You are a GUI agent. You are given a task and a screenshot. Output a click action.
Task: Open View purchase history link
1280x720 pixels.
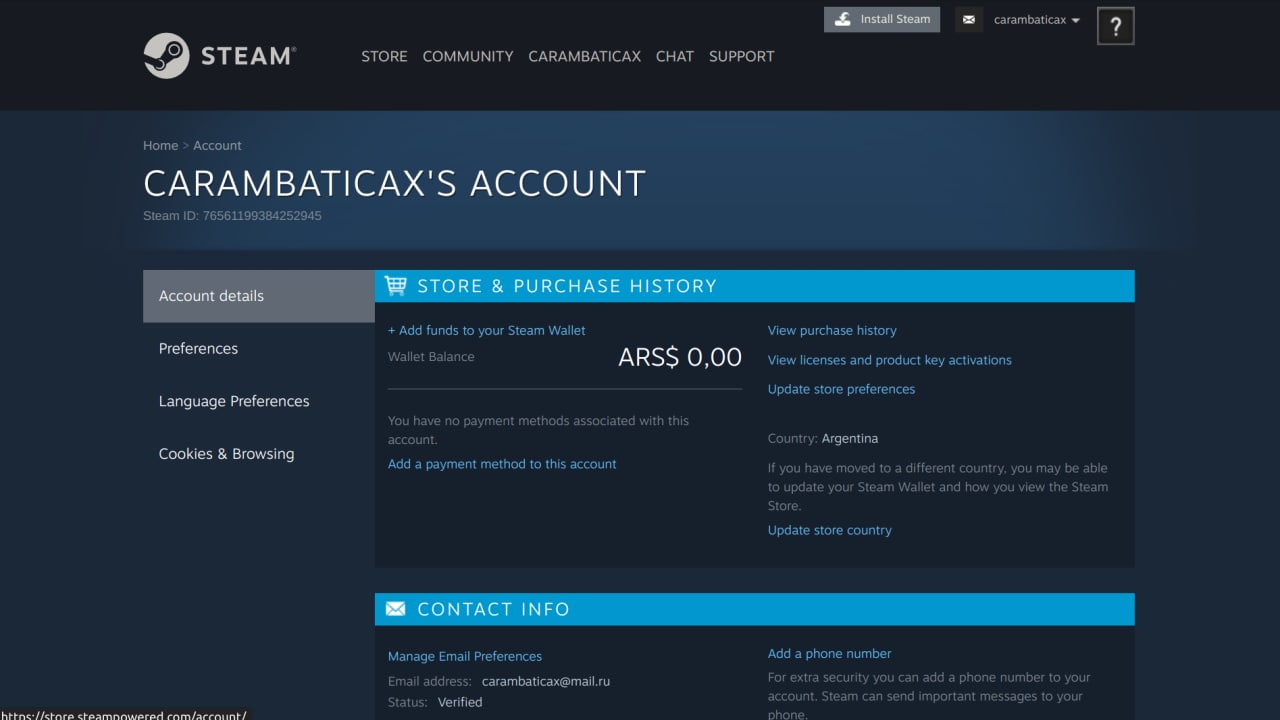pos(832,330)
